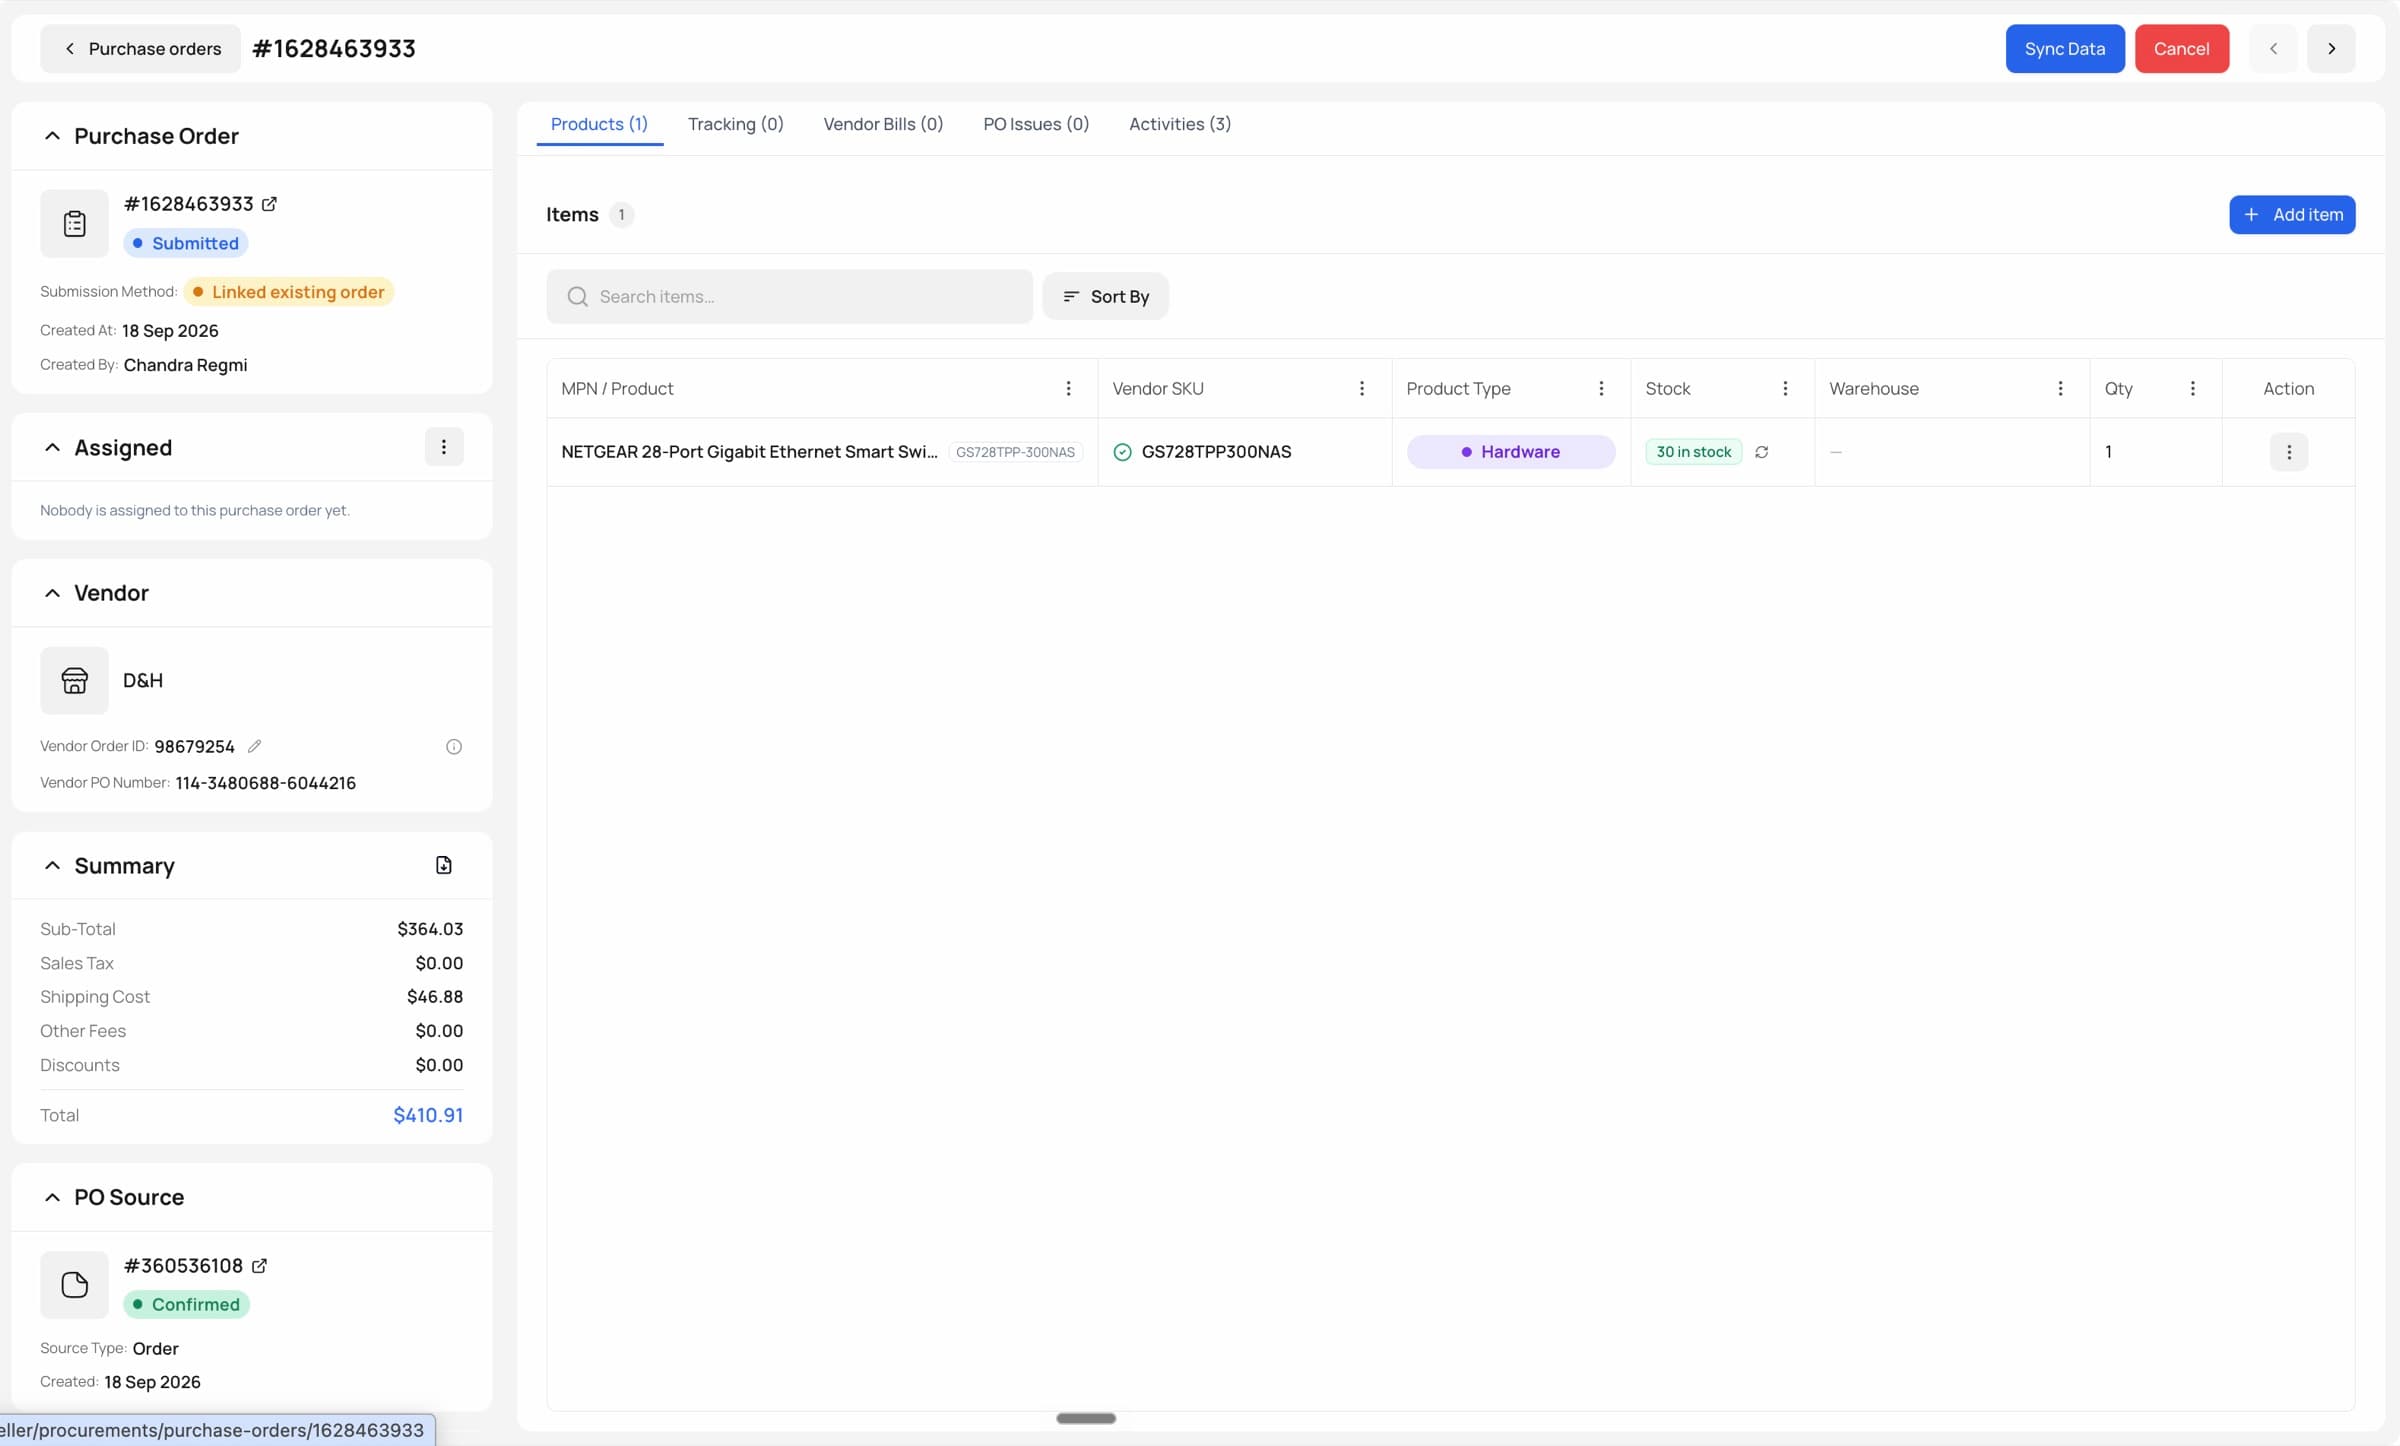Refresh stock icon next to 30 in stock
The height and width of the screenshot is (1446, 2400).
pyautogui.click(x=1762, y=452)
